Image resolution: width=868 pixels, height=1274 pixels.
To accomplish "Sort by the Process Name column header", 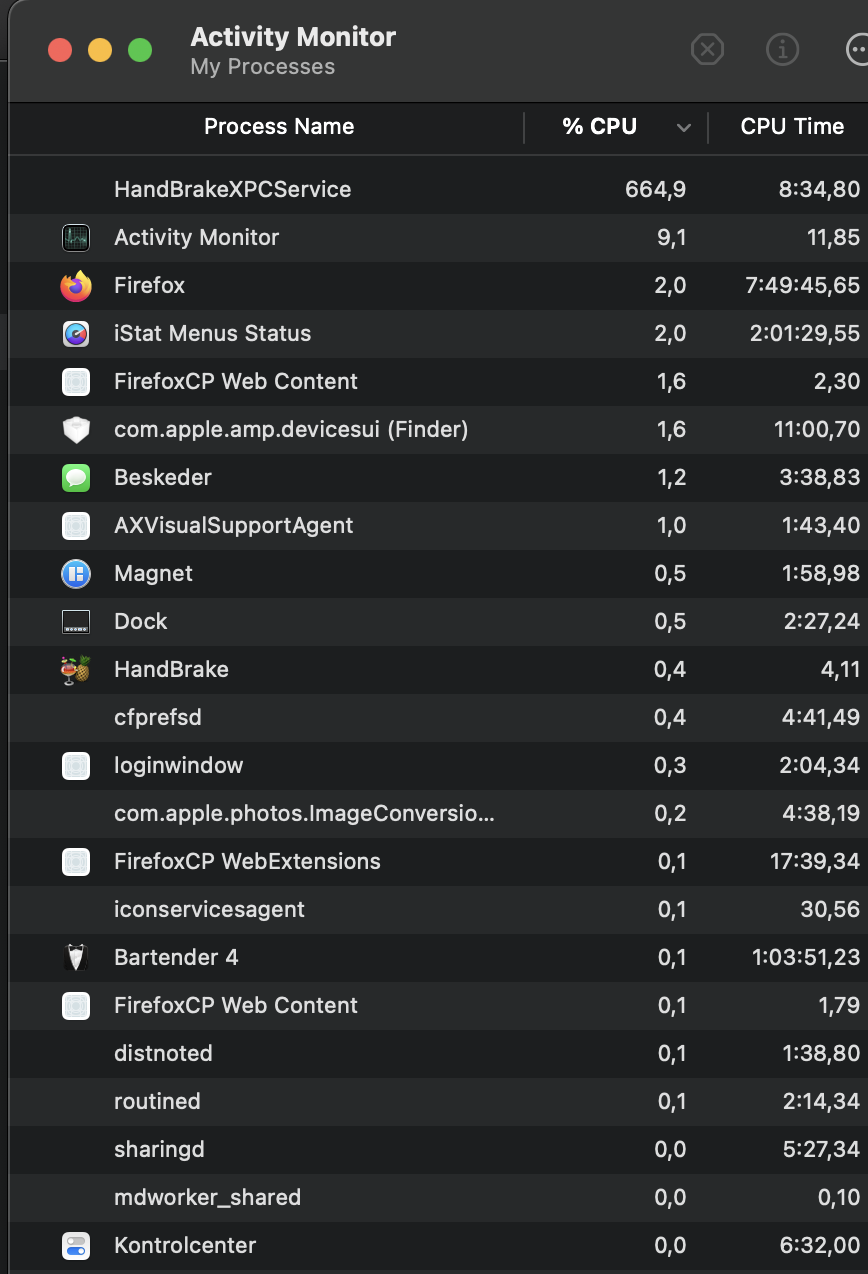I will [279, 127].
